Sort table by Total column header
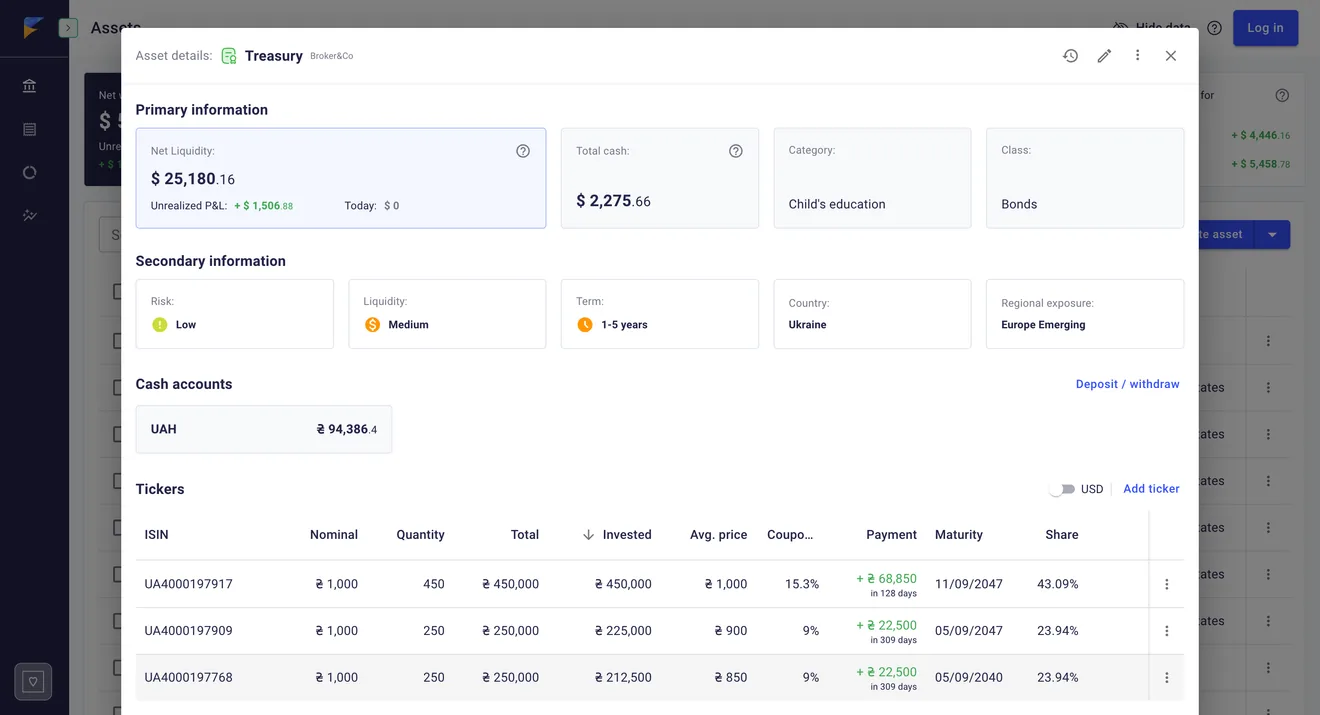This screenshot has width=1320, height=715. [525, 535]
